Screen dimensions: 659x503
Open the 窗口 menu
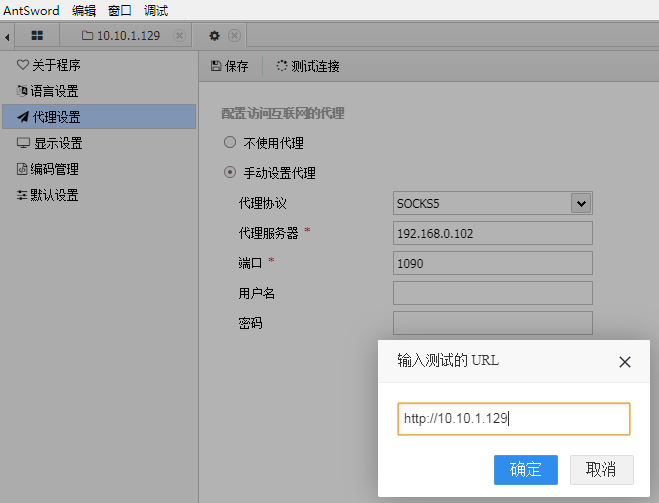[120, 10]
